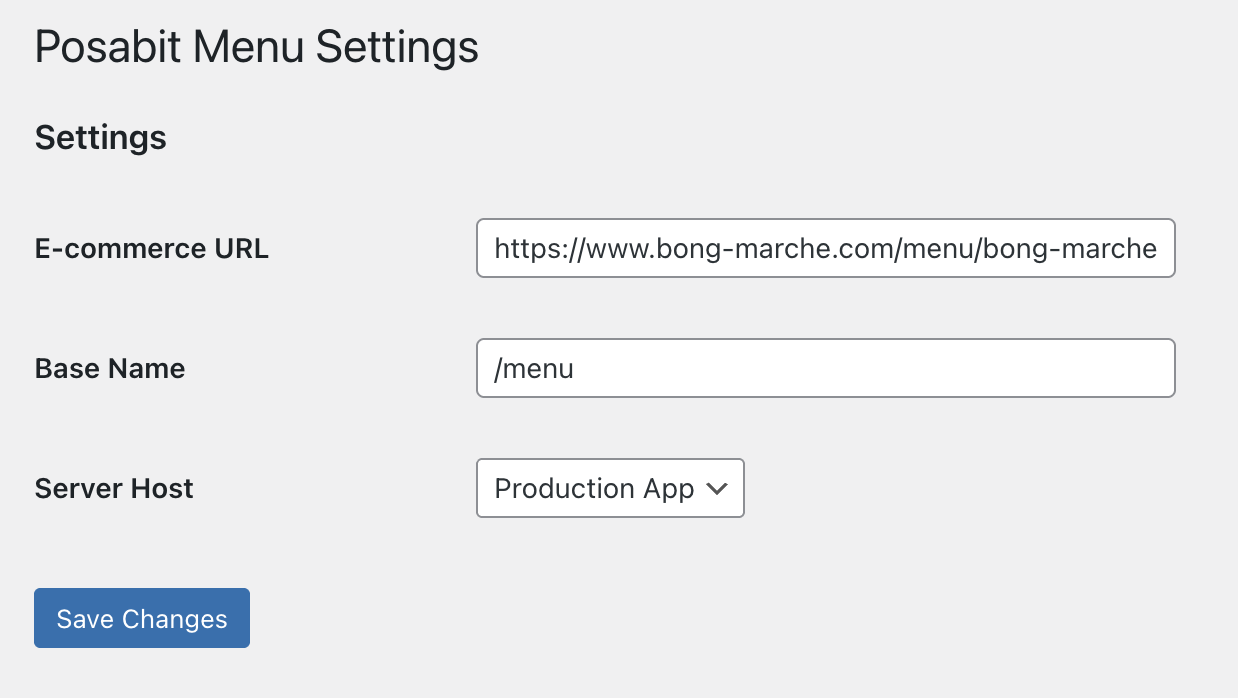Click the word 'Posabit' in the page title
The height and width of the screenshot is (698, 1238).
coord(108,48)
